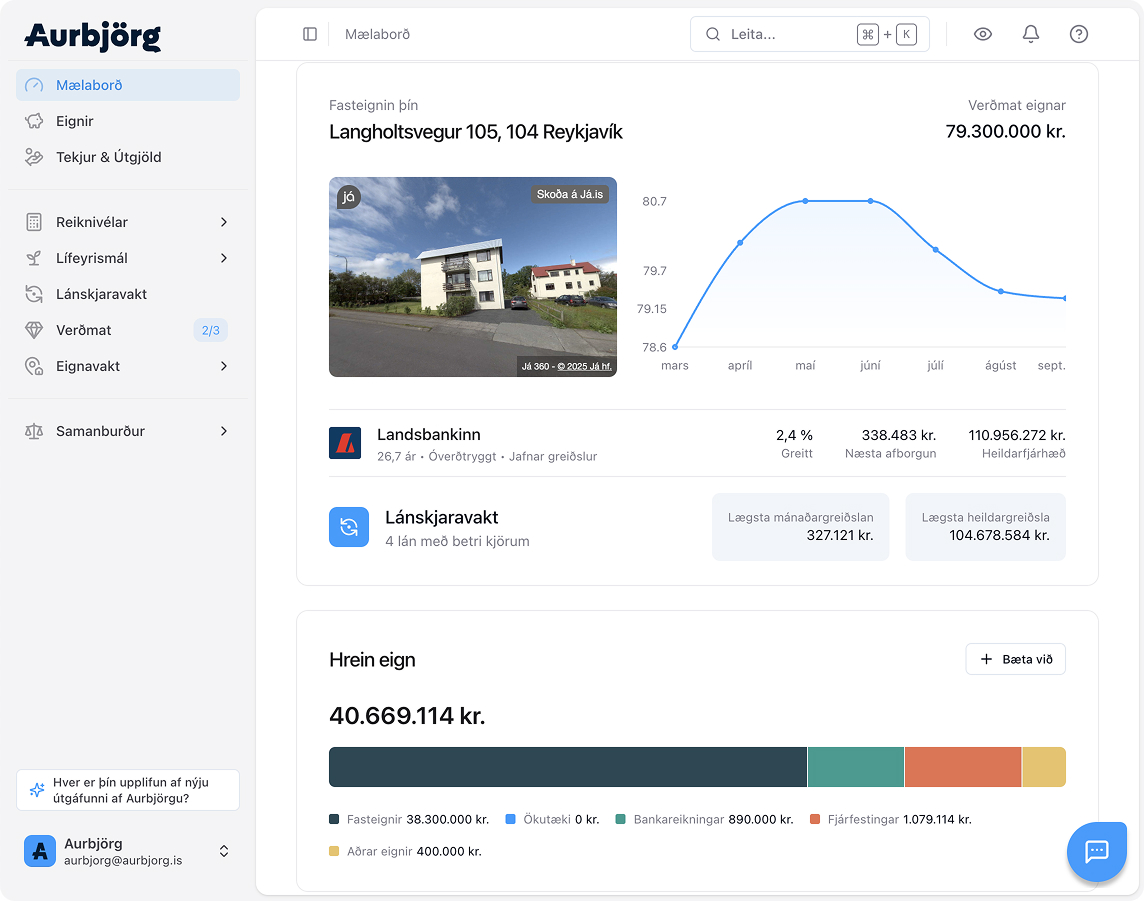Click the Aurbjörg logo in sidebar
This screenshot has width=1144, height=901.
[92, 36]
